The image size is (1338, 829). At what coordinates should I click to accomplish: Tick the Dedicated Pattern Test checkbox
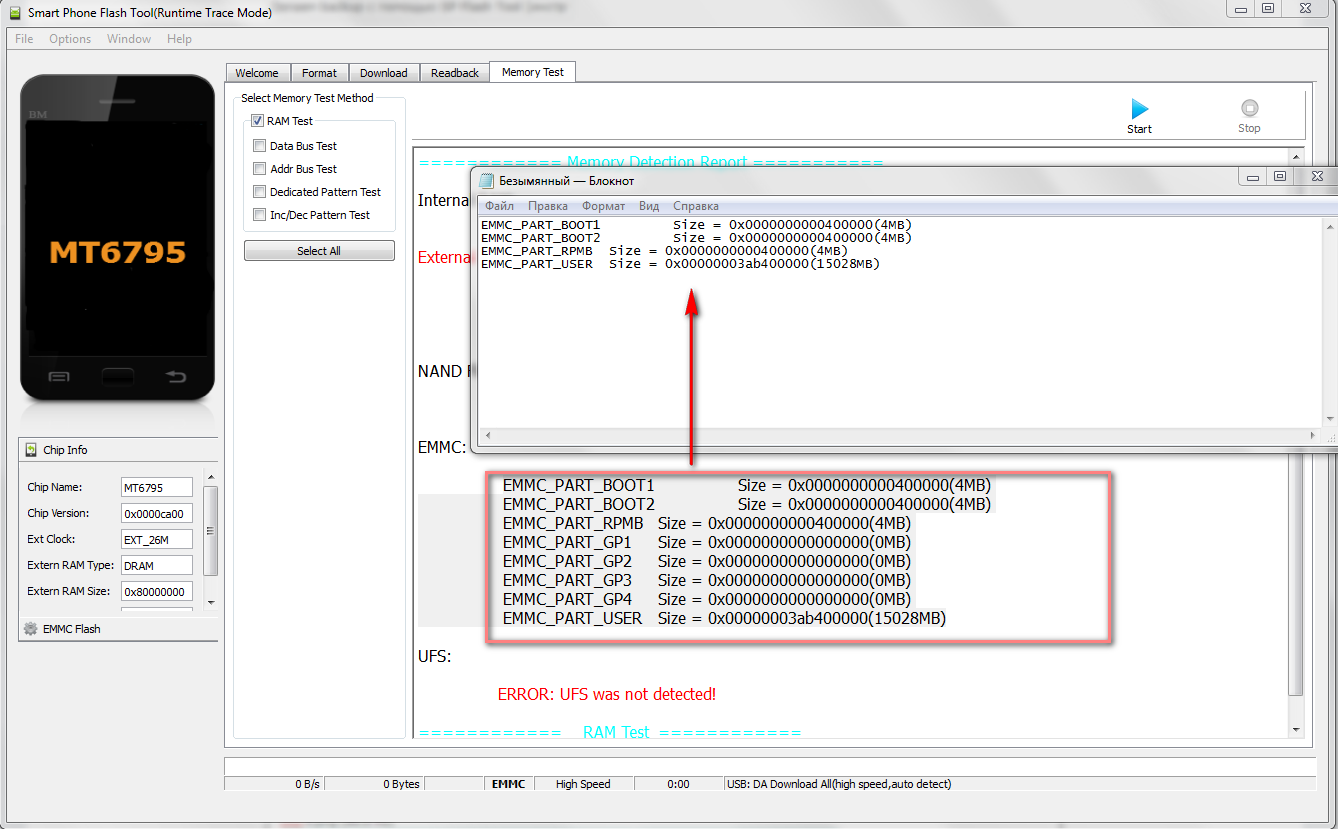tap(260, 192)
